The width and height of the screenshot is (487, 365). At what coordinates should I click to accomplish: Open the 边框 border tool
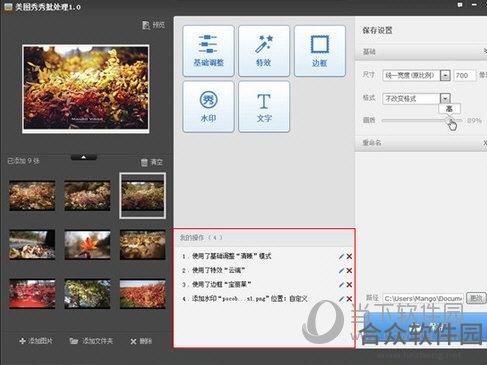click(319, 51)
